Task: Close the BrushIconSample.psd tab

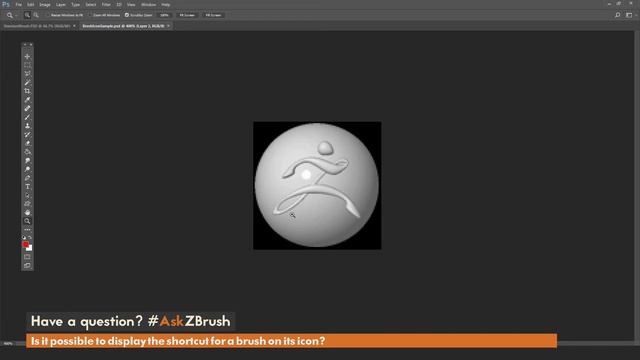Action: [x=168, y=26]
